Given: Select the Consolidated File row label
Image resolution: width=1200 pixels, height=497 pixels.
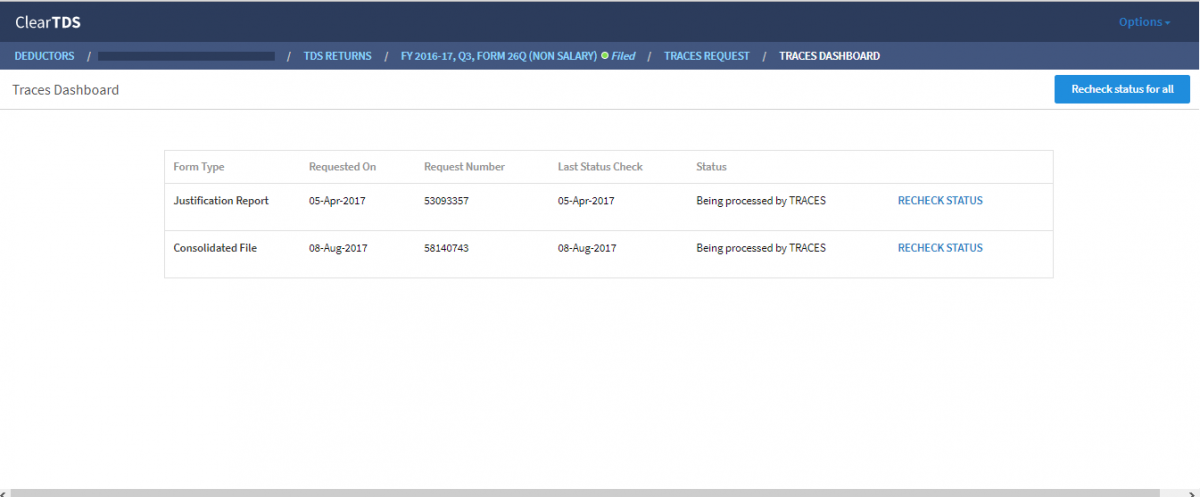Looking at the screenshot, I should 215,248.
